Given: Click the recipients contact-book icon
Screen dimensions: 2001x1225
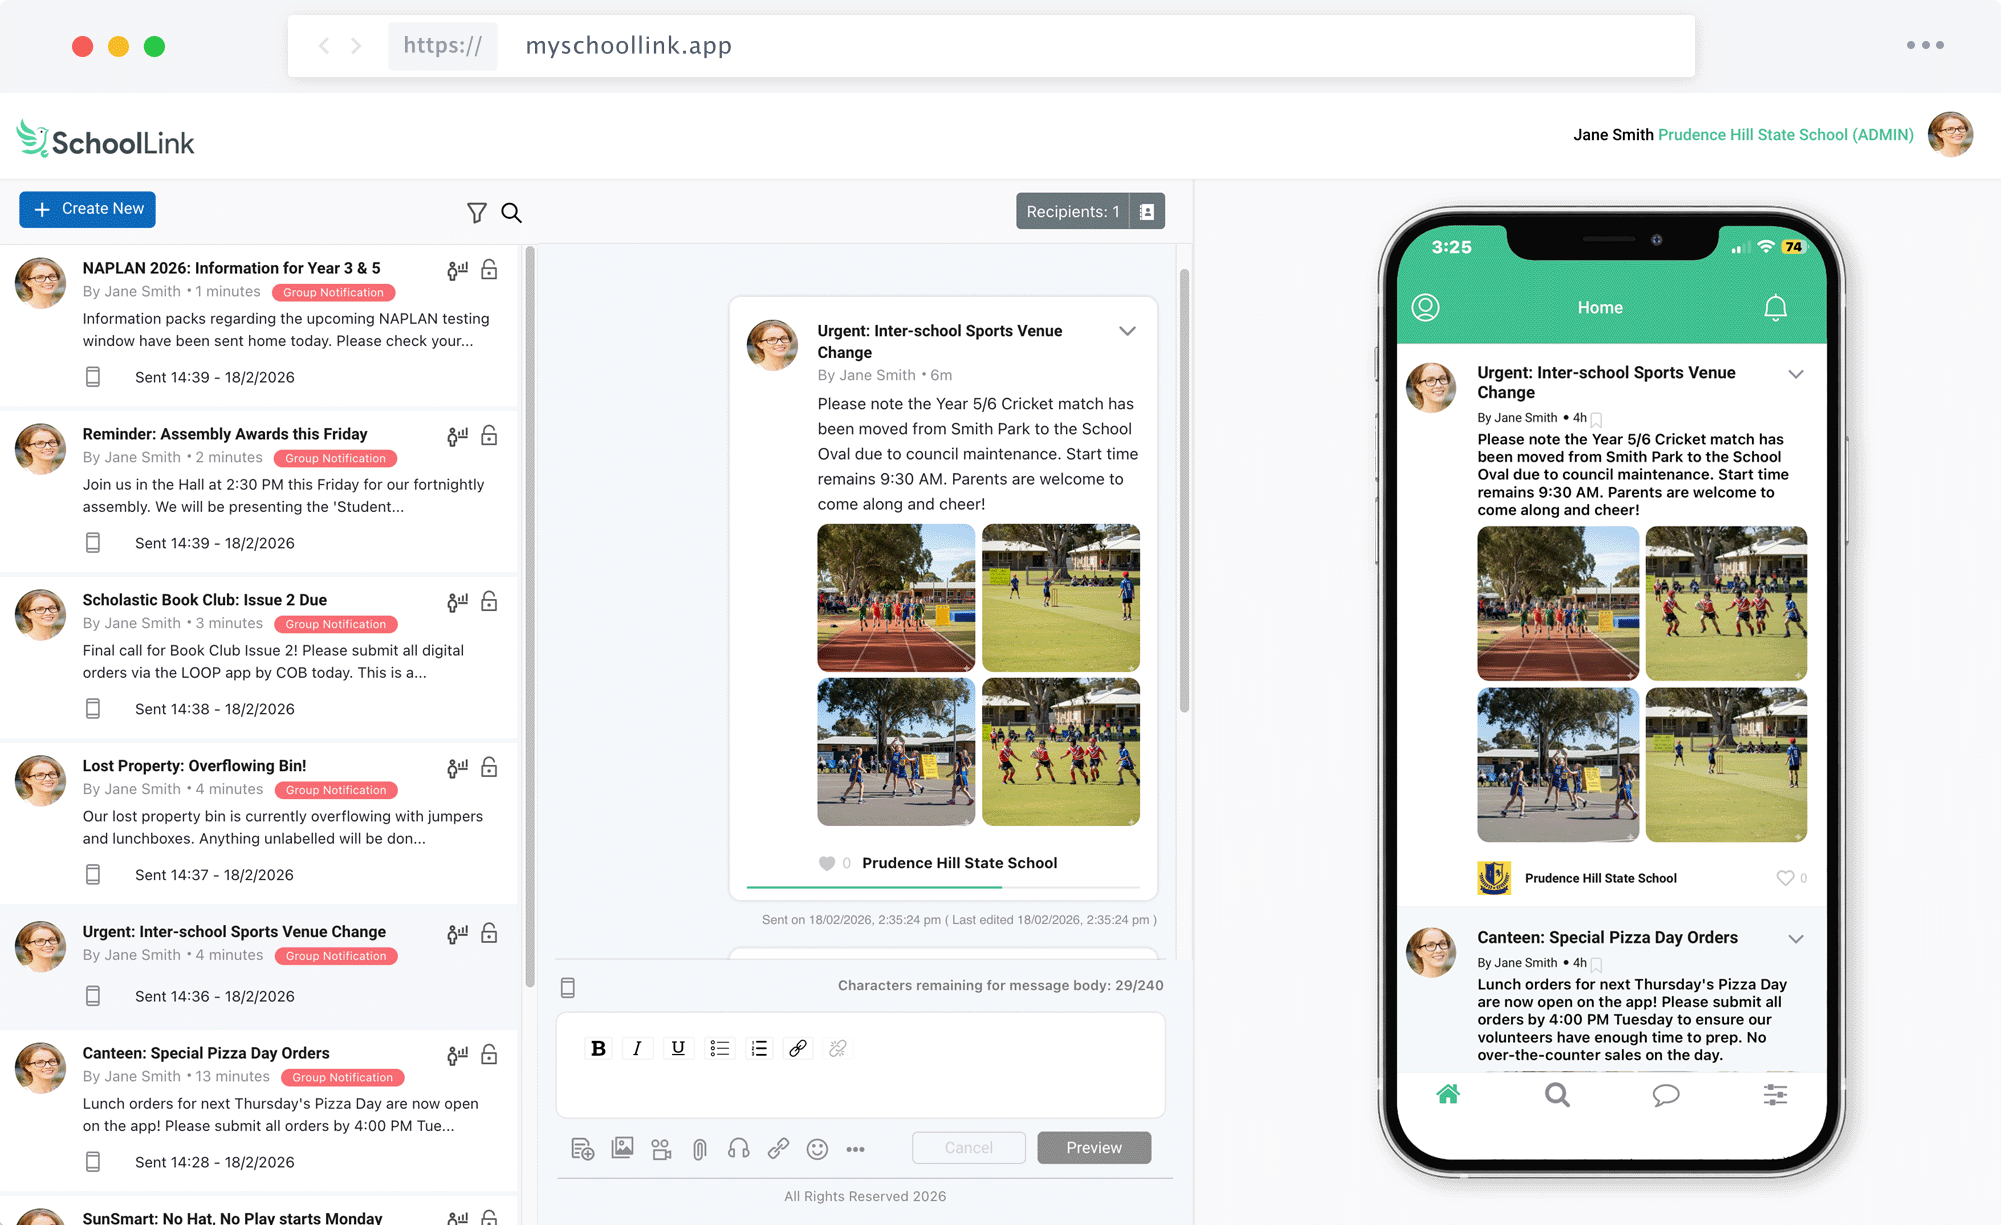Looking at the screenshot, I should point(1147,212).
